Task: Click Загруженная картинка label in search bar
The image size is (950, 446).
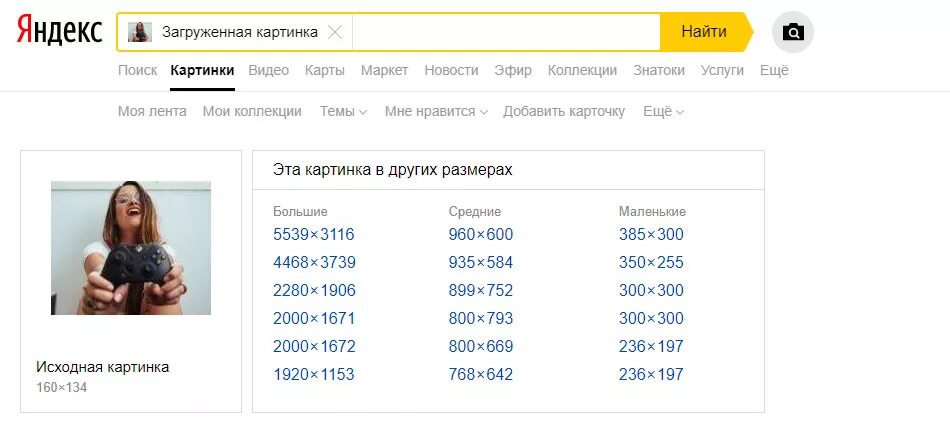Action: (240, 32)
